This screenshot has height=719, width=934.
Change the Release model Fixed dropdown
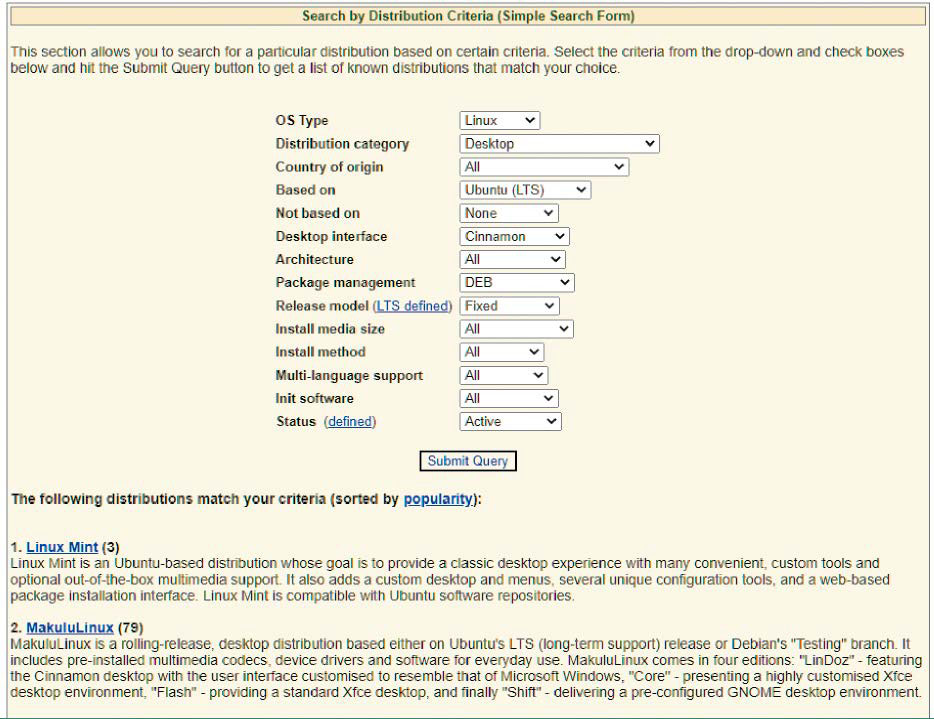click(x=510, y=306)
